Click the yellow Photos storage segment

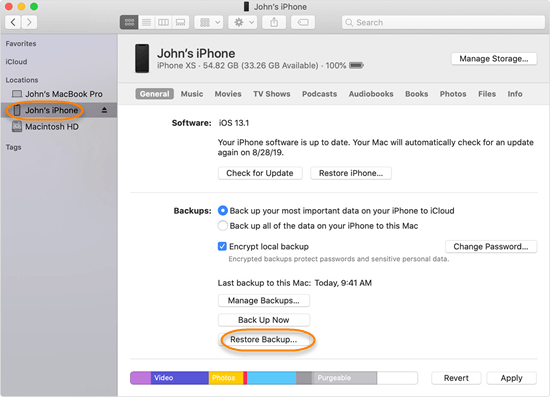226,378
